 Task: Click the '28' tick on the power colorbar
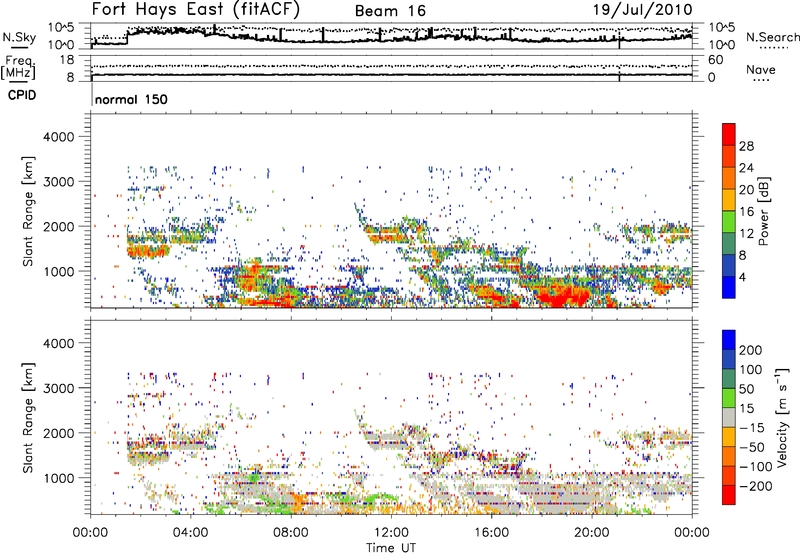[x=746, y=146]
